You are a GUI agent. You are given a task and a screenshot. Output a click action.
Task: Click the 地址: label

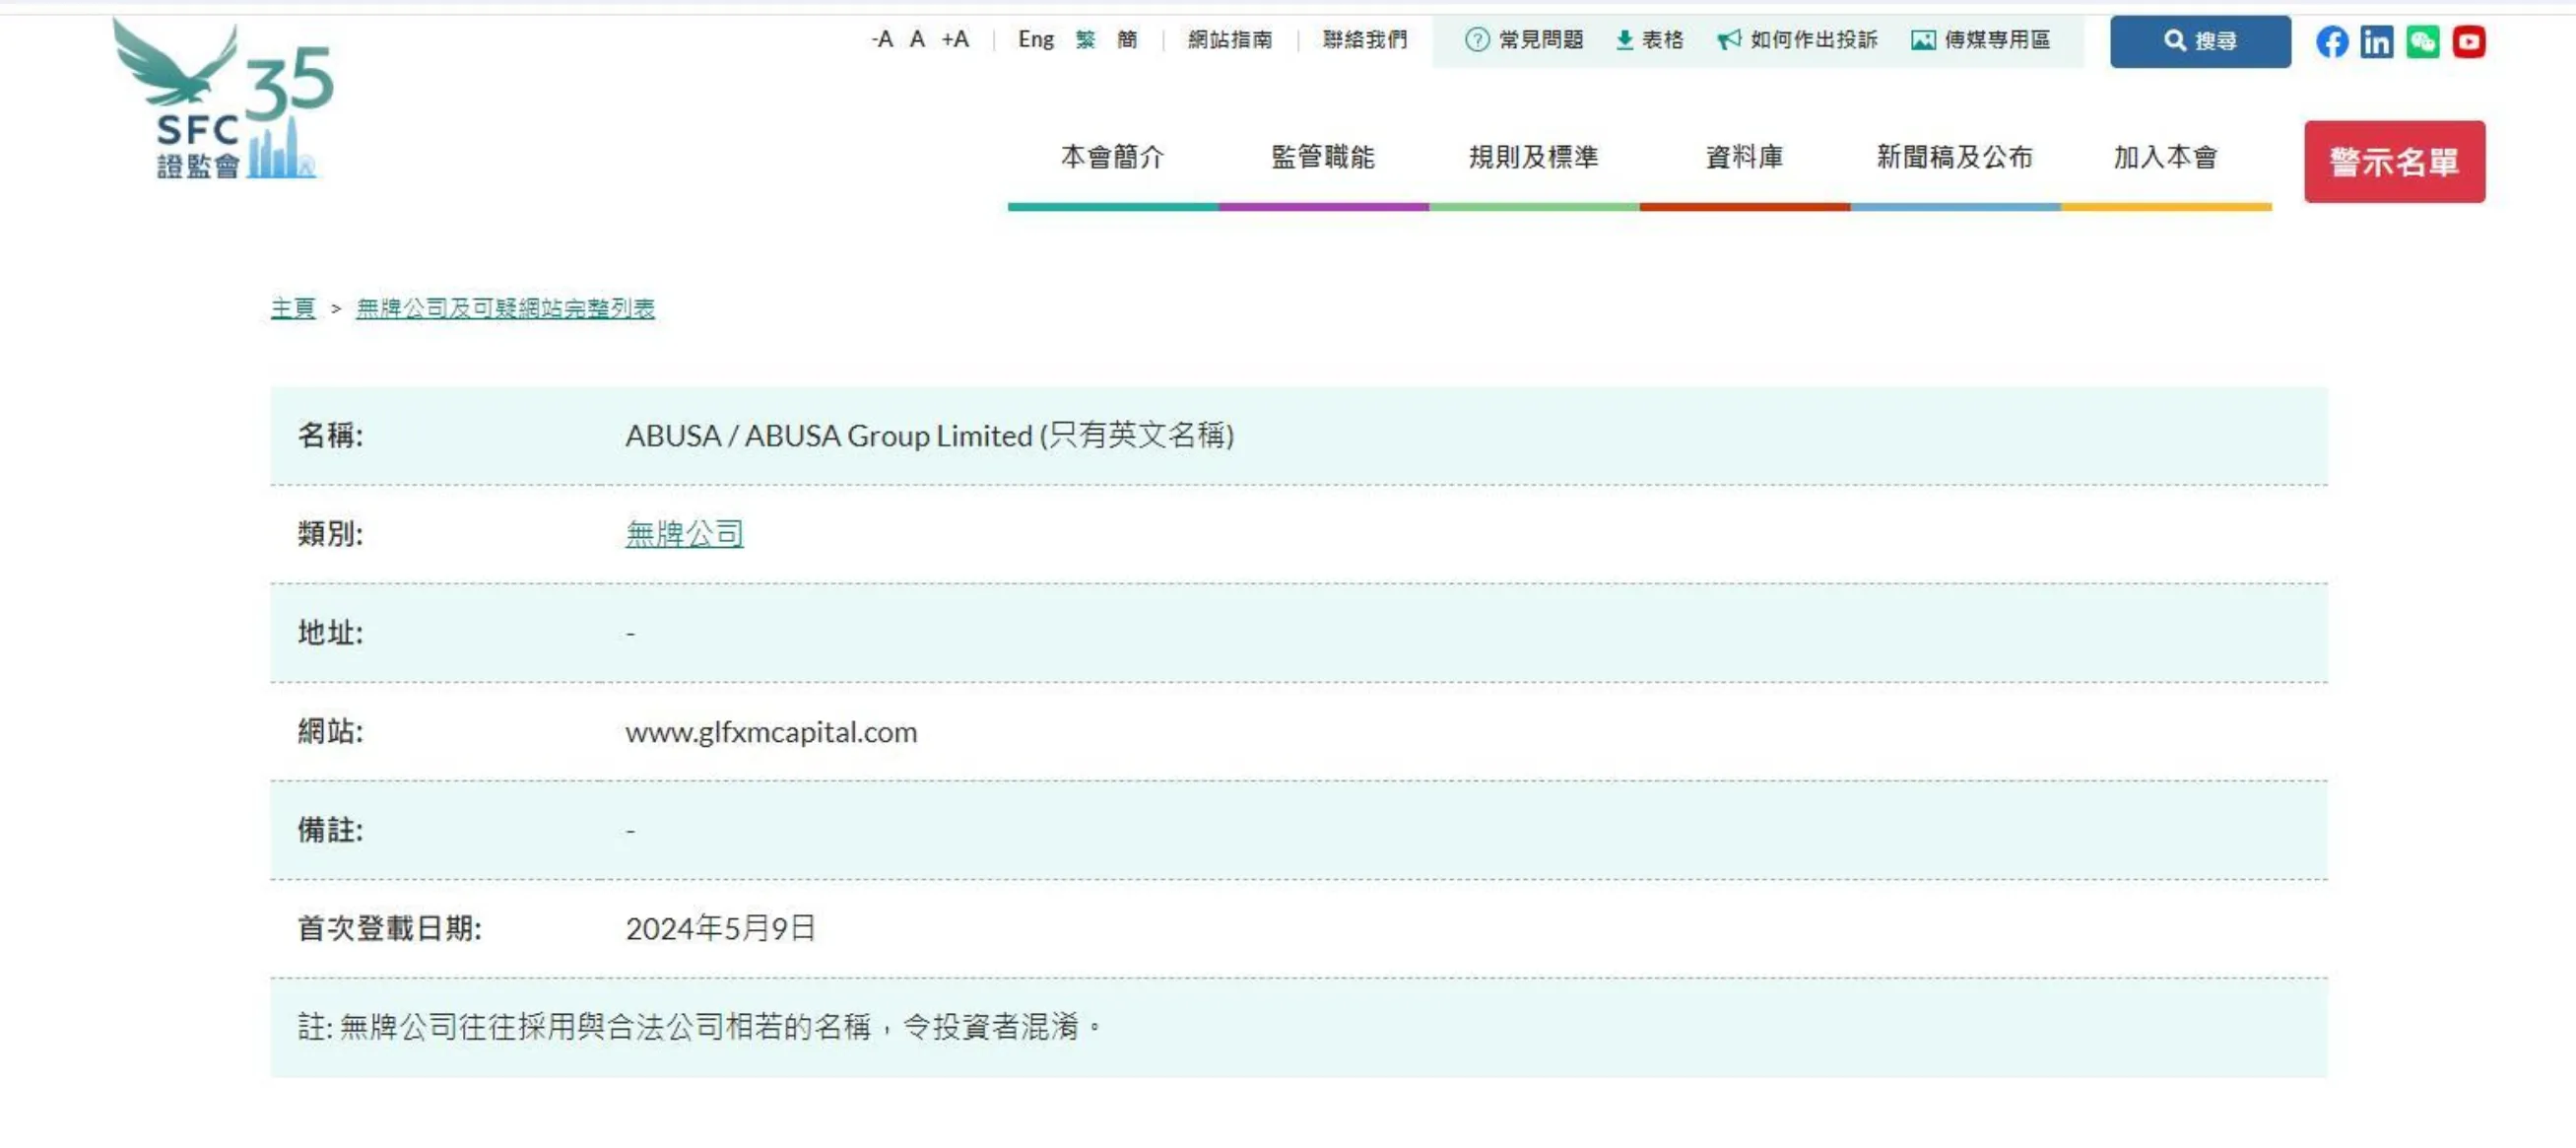pos(330,633)
